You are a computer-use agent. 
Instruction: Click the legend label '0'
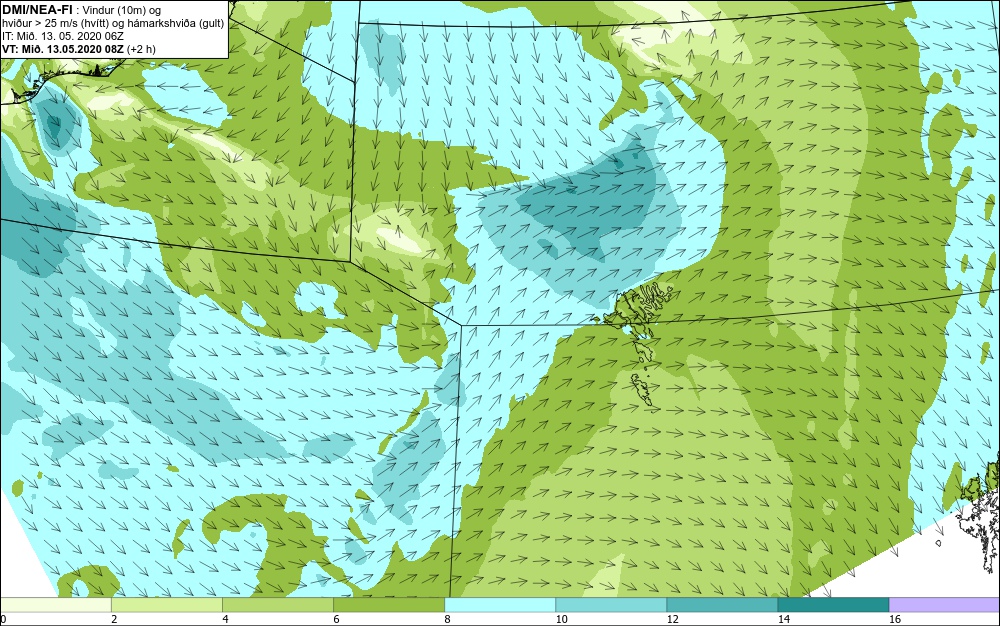(3, 619)
